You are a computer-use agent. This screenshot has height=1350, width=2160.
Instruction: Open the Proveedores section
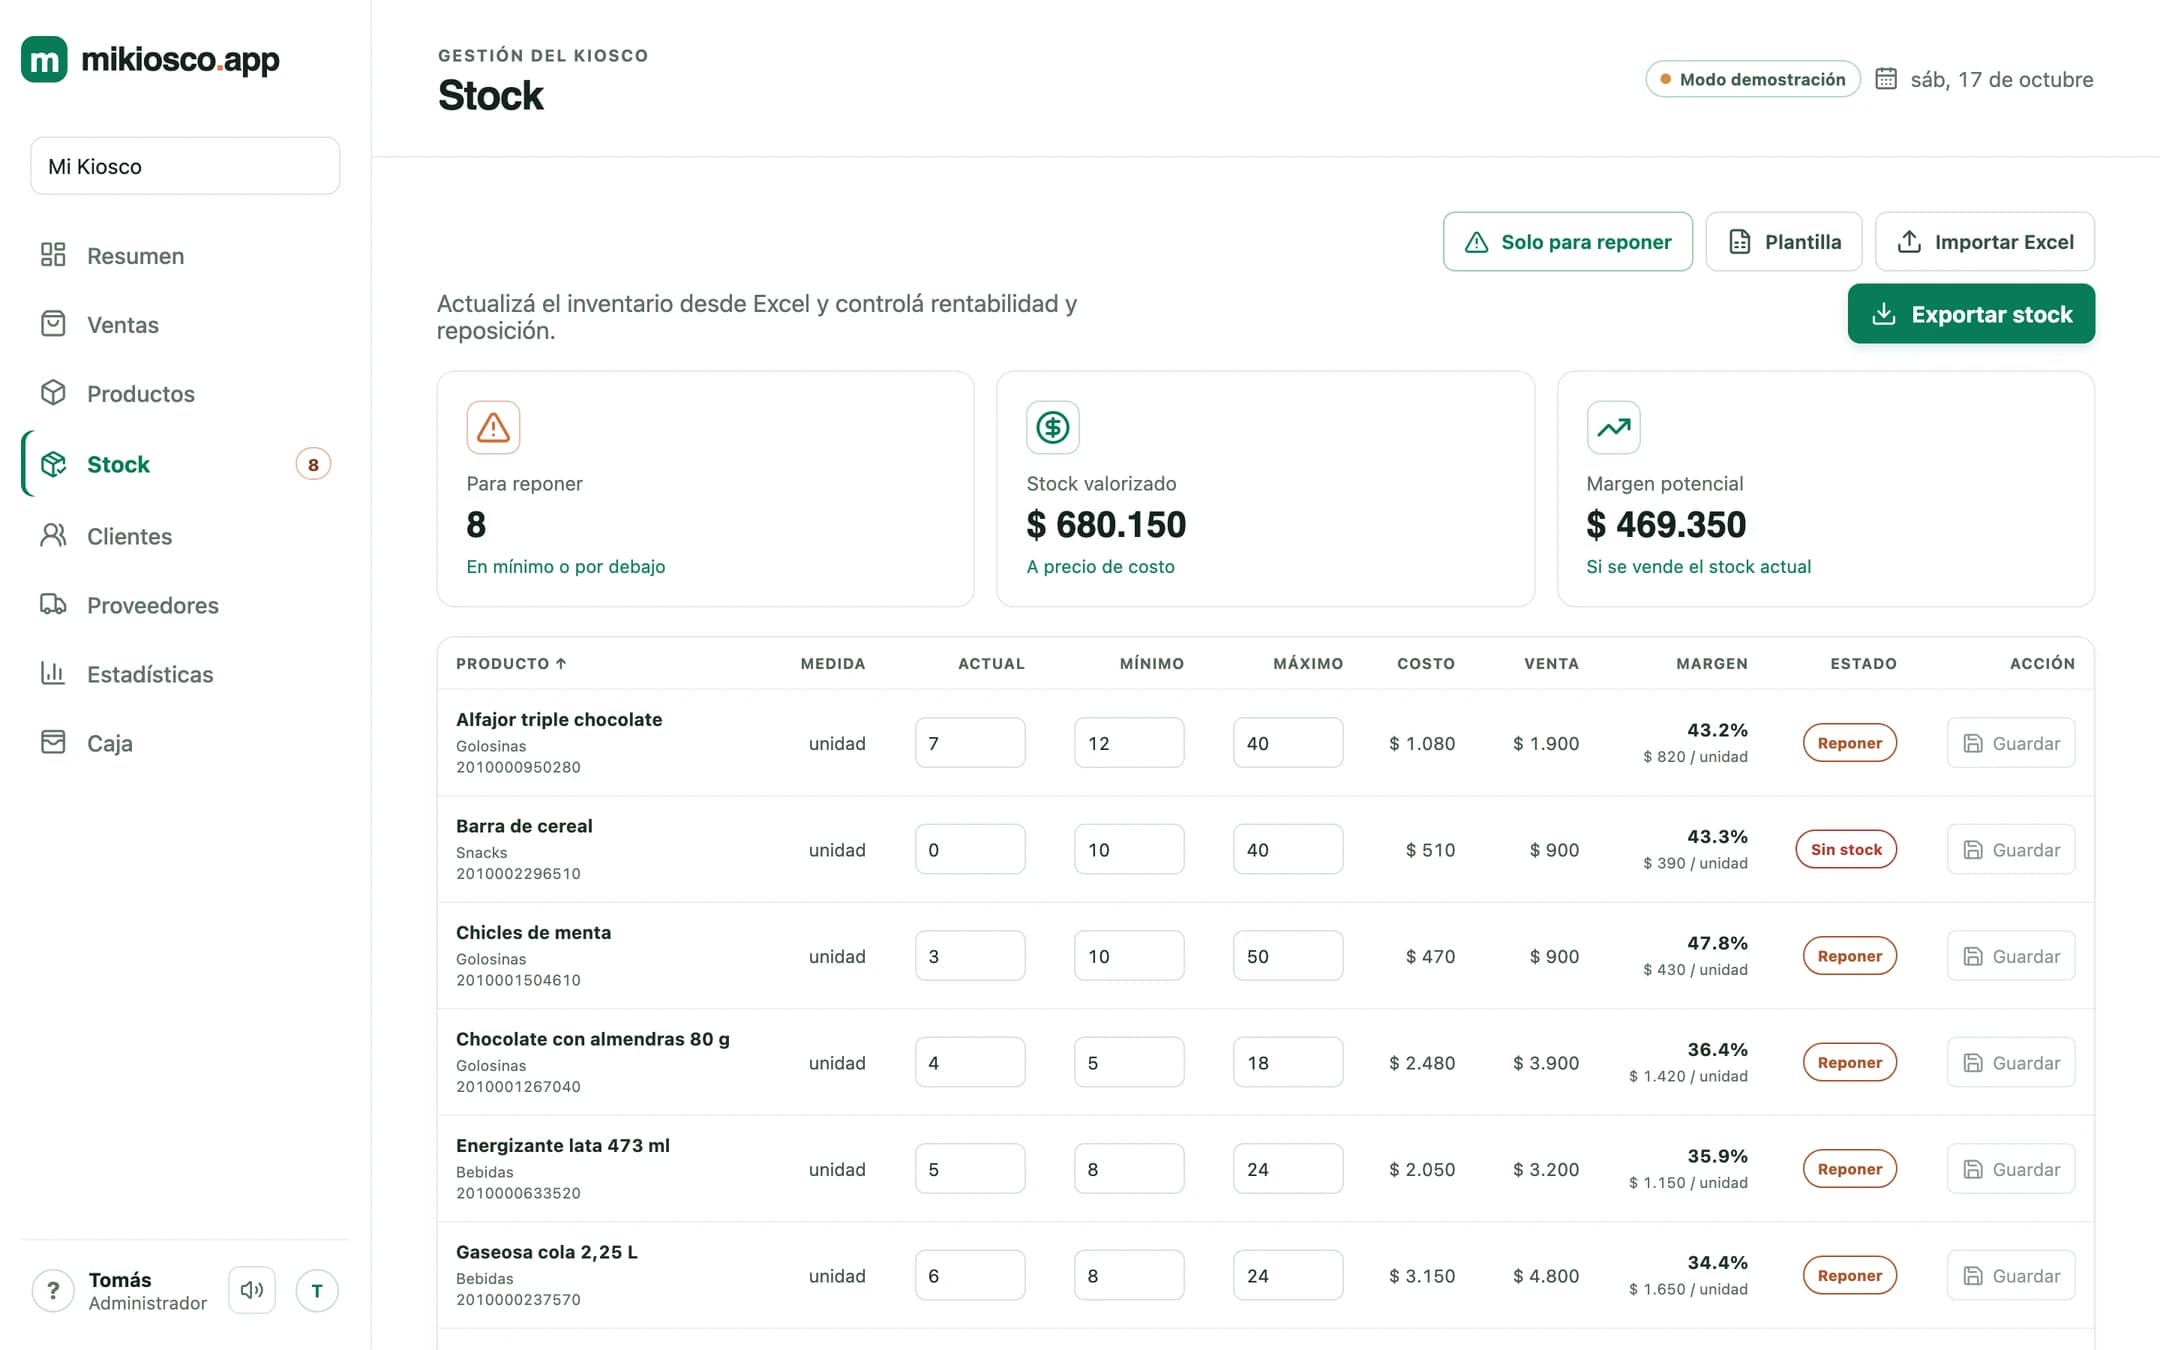(185, 605)
